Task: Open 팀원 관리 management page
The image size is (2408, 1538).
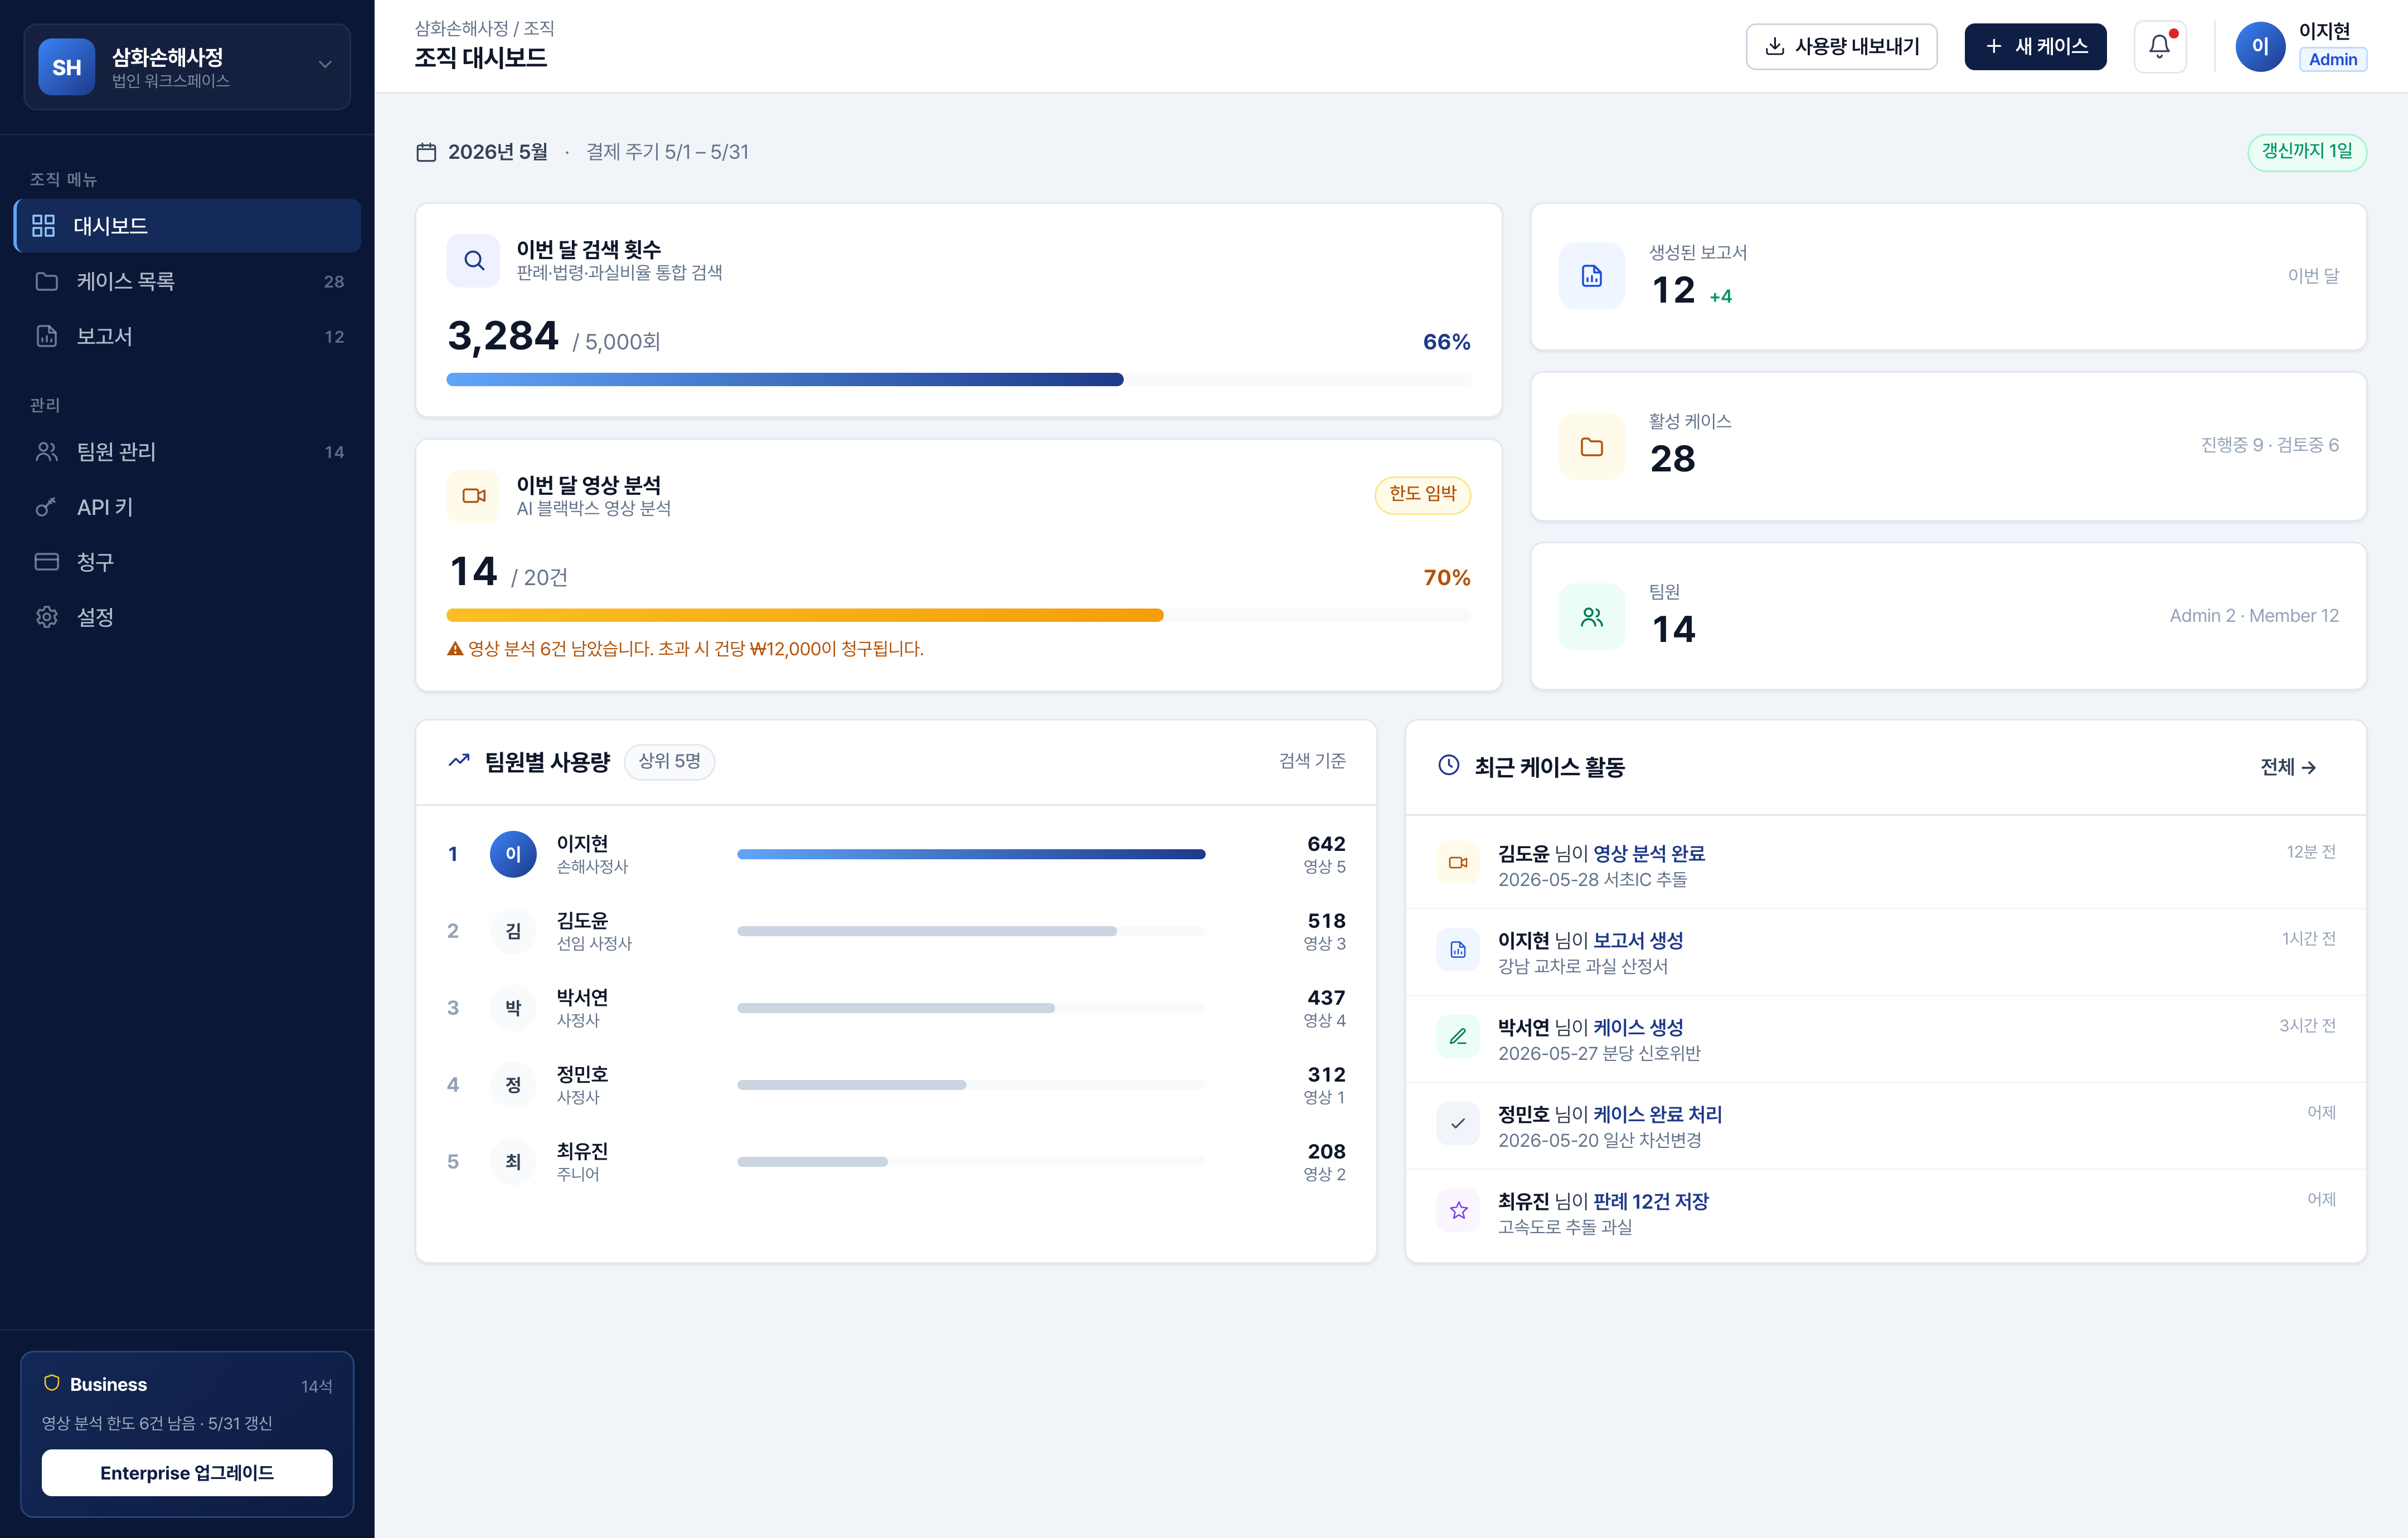Action: click(188, 452)
